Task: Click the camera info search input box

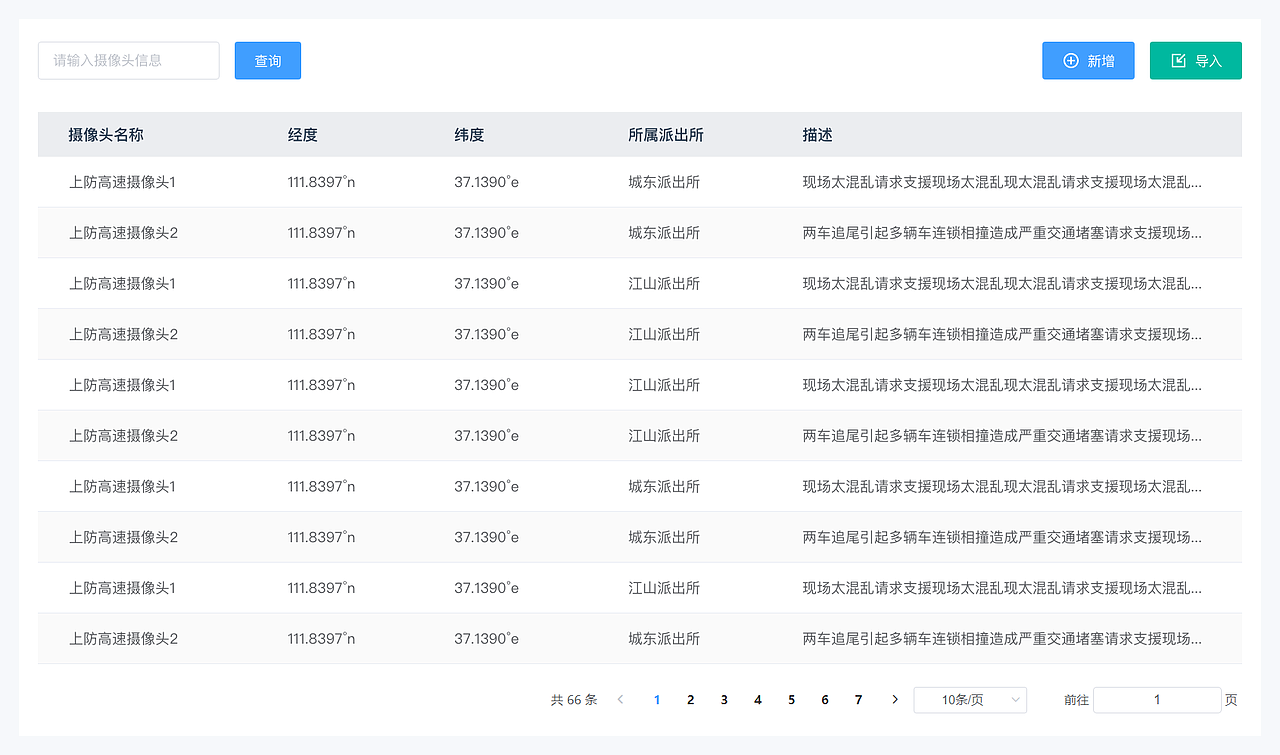Action: click(x=128, y=60)
